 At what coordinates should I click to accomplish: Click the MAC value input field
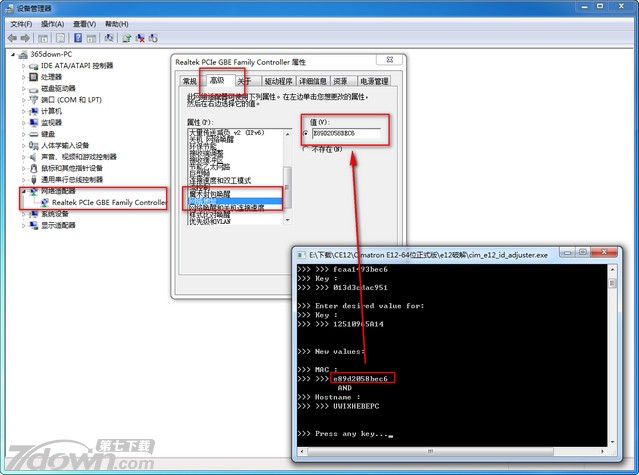coord(346,133)
